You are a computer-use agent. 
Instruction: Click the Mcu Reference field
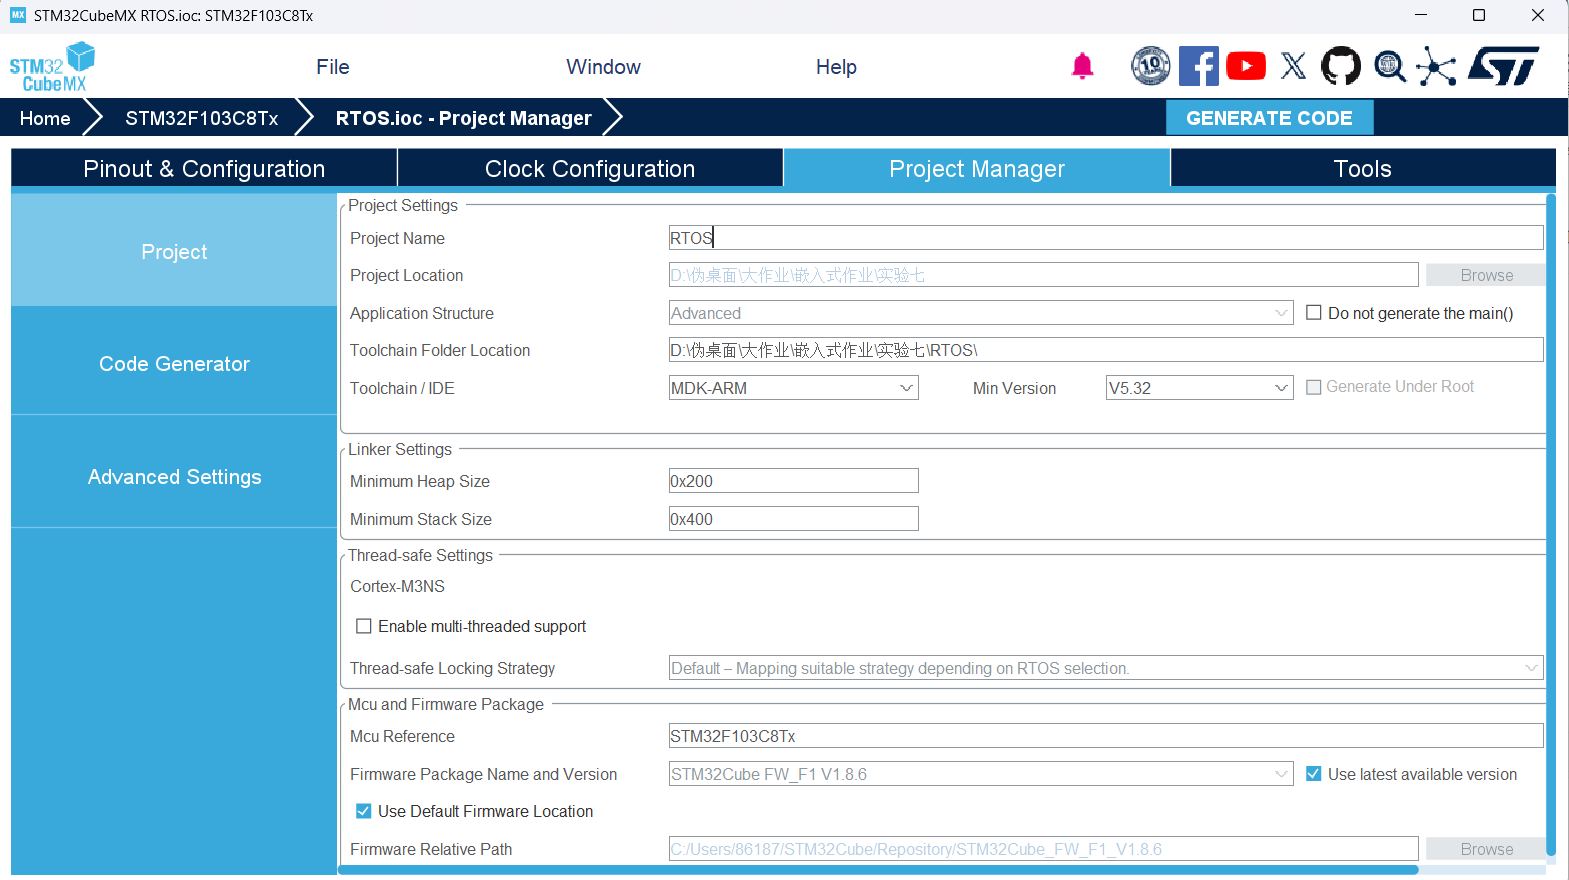(1106, 736)
